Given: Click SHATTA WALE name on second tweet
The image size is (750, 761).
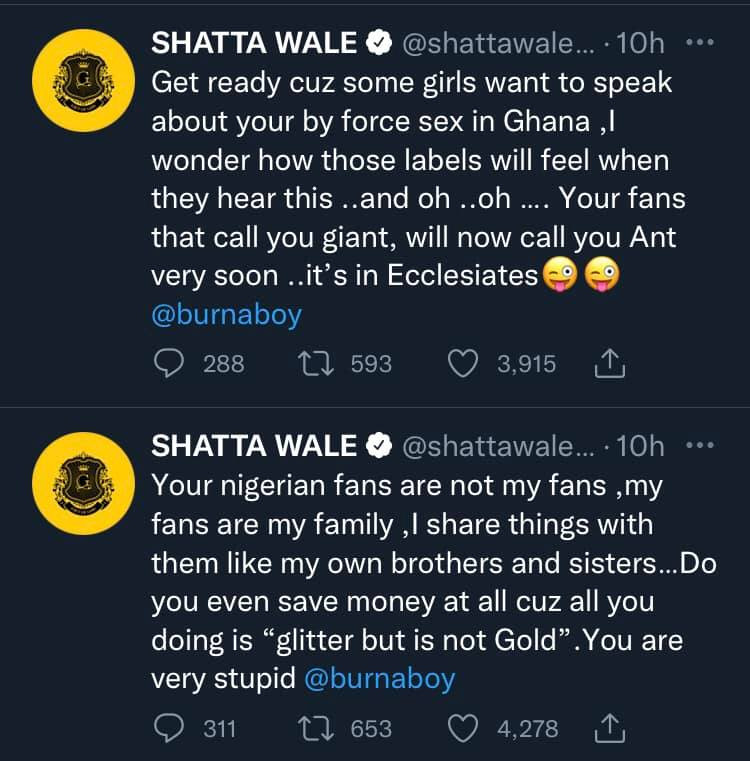Looking at the screenshot, I should (x=254, y=446).
